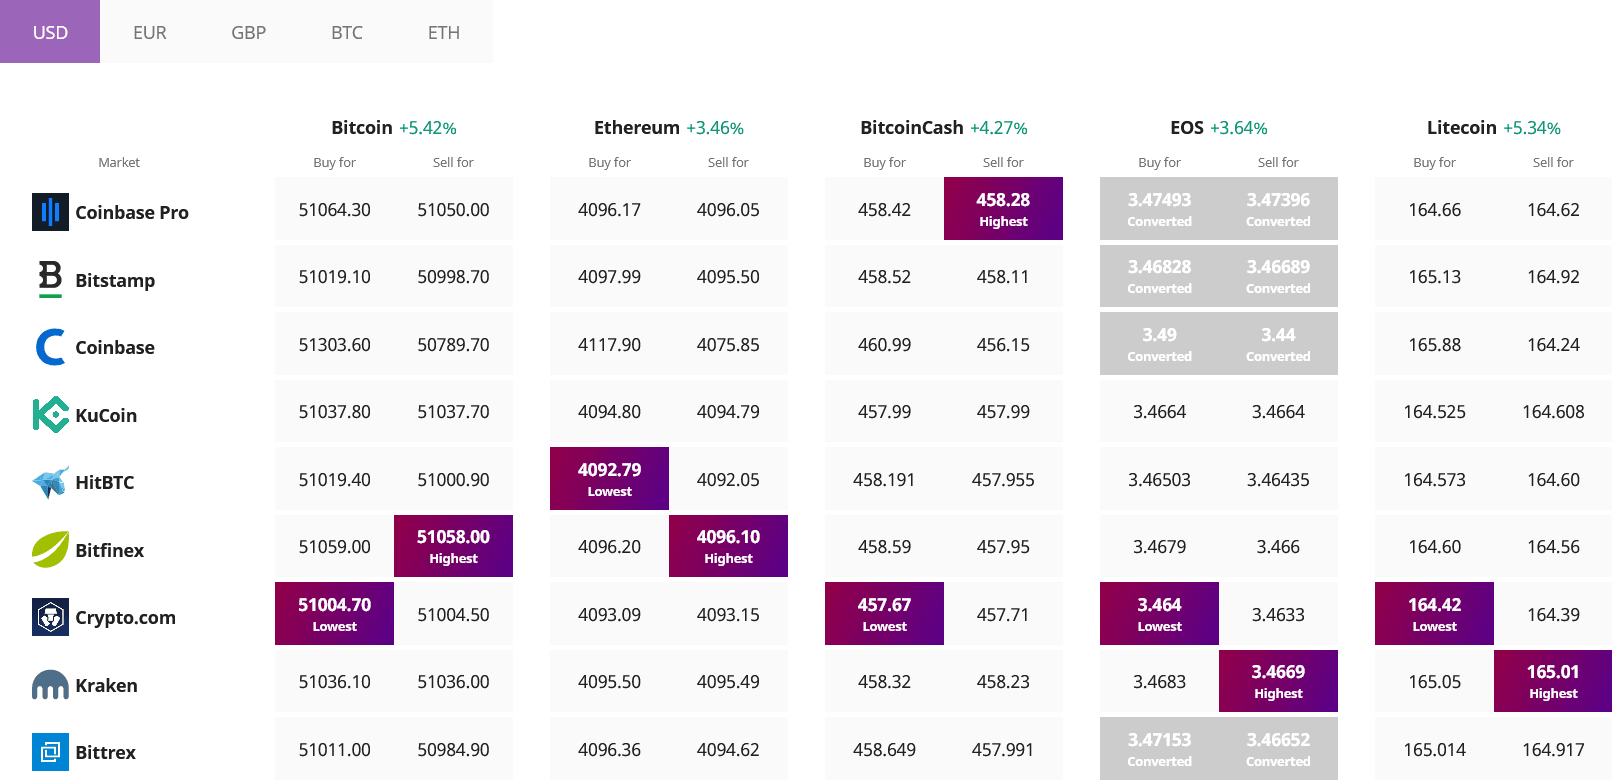
Task: Click Crypto.com lowest BitcoinCash buy 457.67
Action: [x=884, y=614]
